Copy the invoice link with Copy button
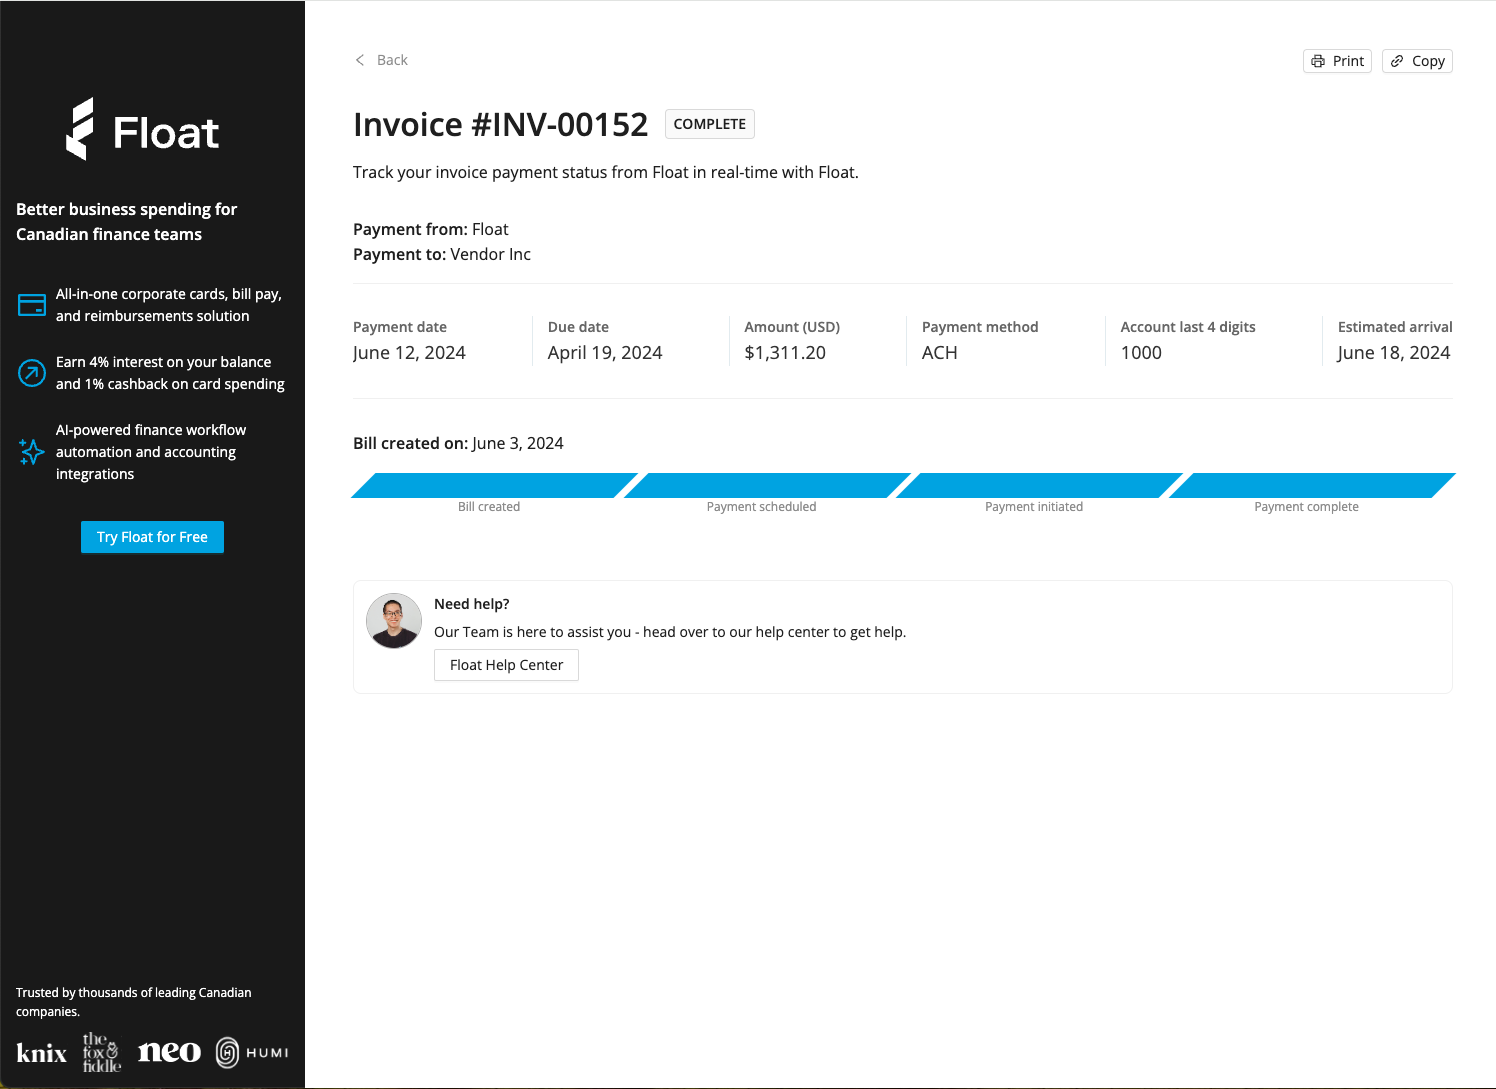This screenshot has height=1089, width=1496. click(x=1417, y=61)
